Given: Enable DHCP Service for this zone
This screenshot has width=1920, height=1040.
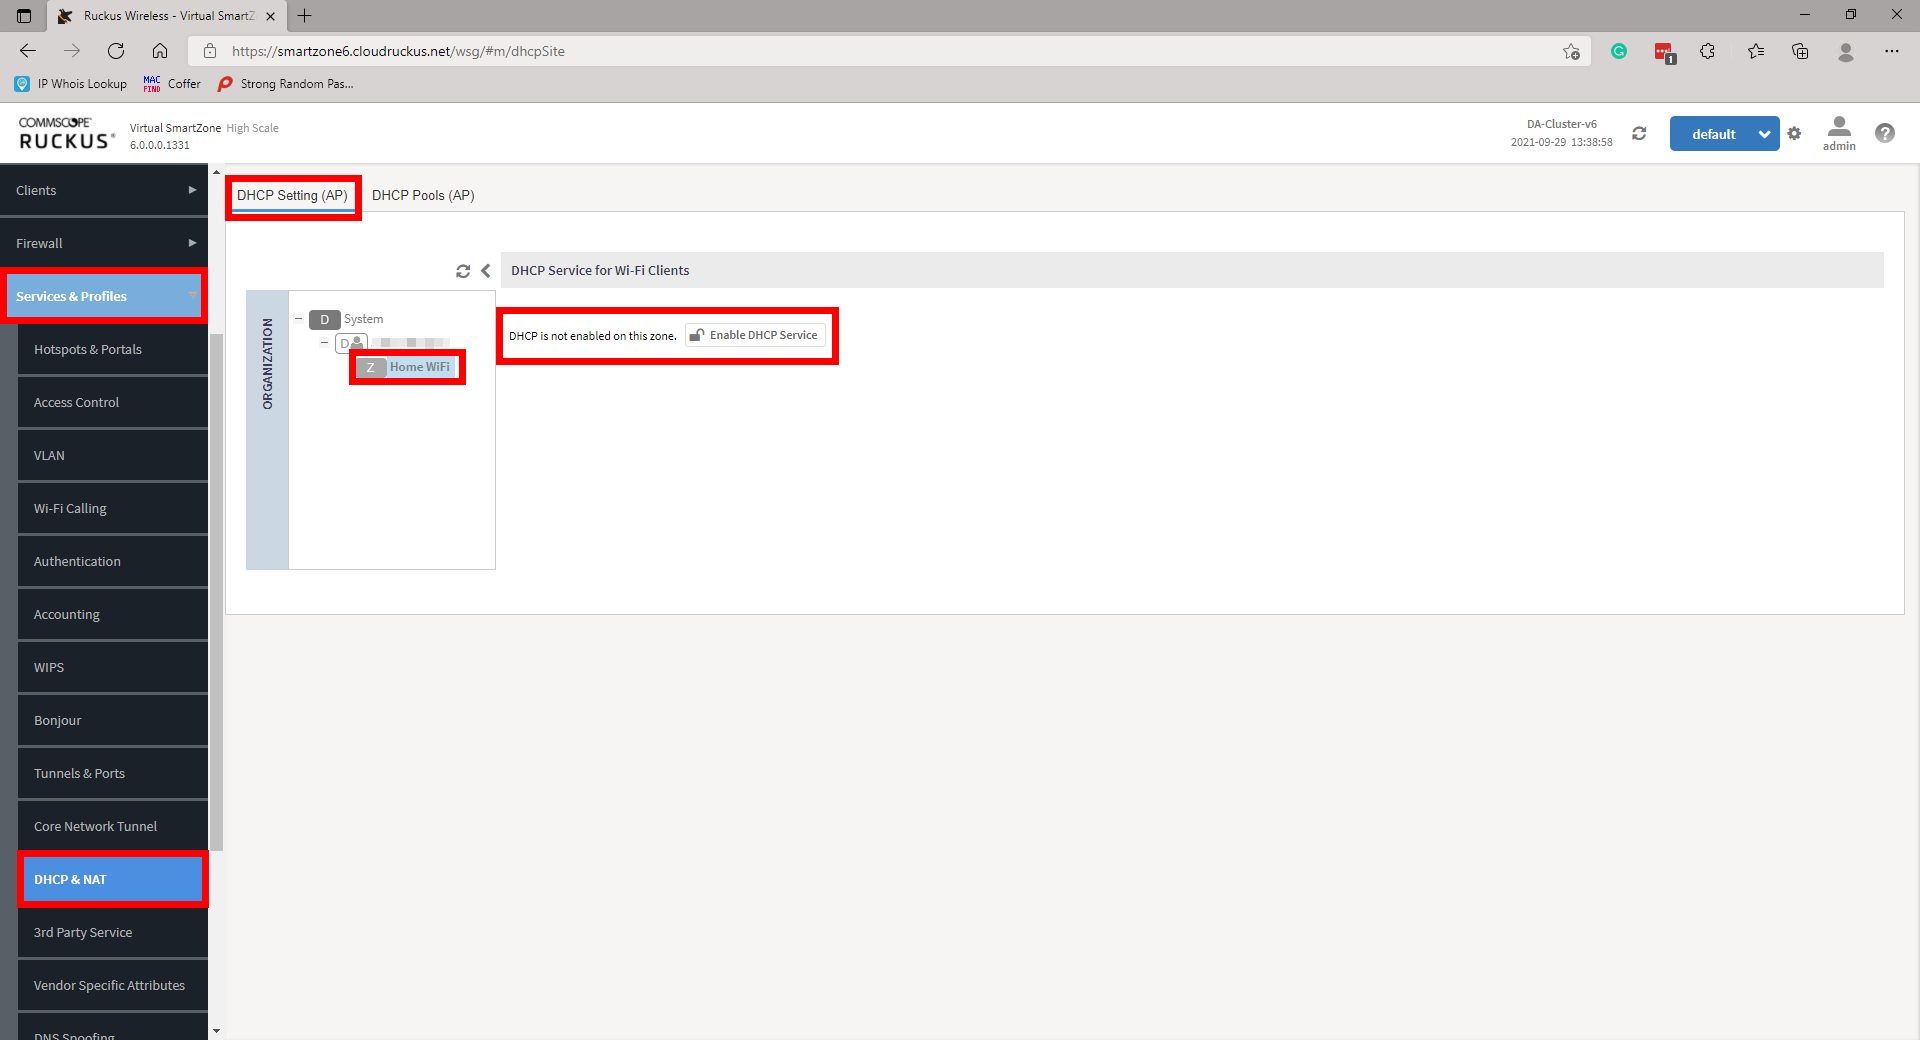Looking at the screenshot, I should 755,336.
